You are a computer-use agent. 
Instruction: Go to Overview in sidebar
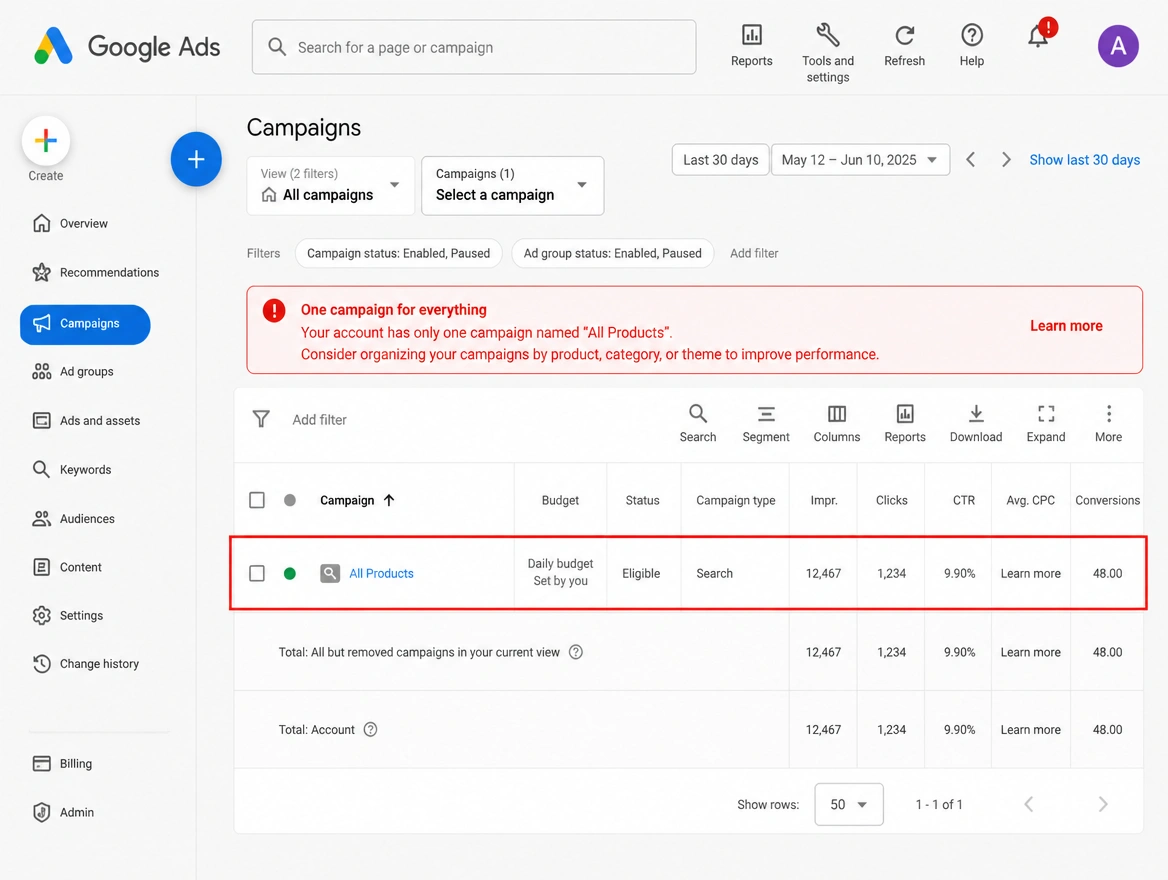pos(71,224)
